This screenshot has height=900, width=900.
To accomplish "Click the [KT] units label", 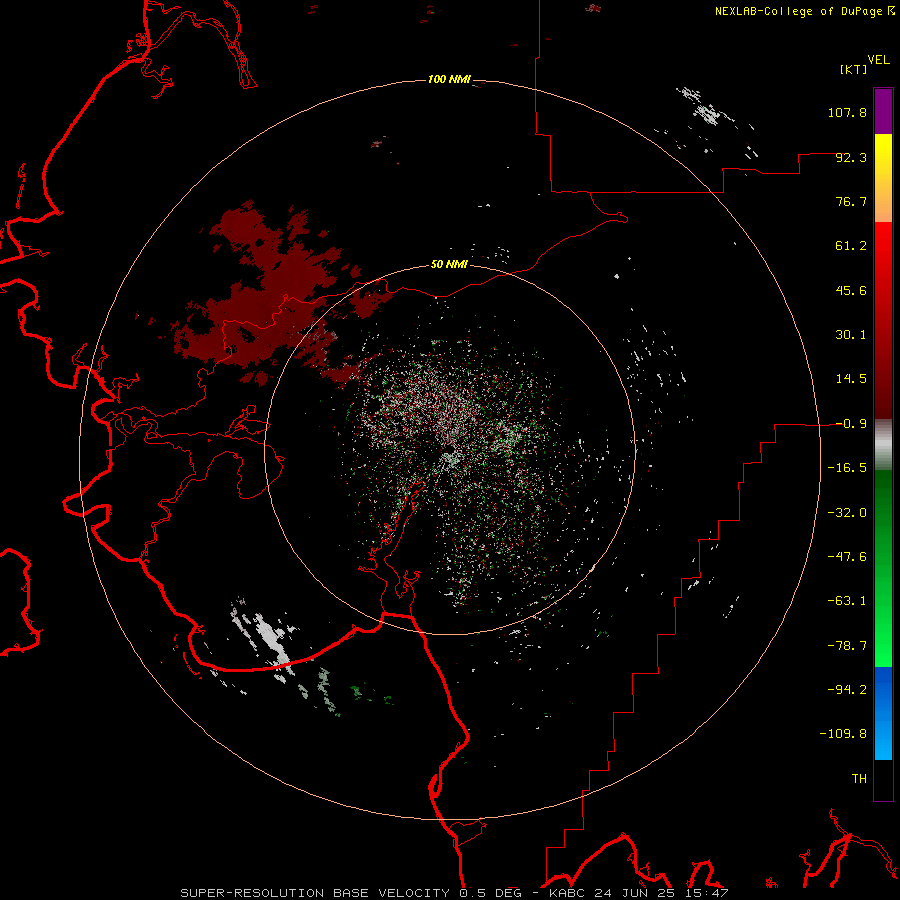I will pos(854,69).
